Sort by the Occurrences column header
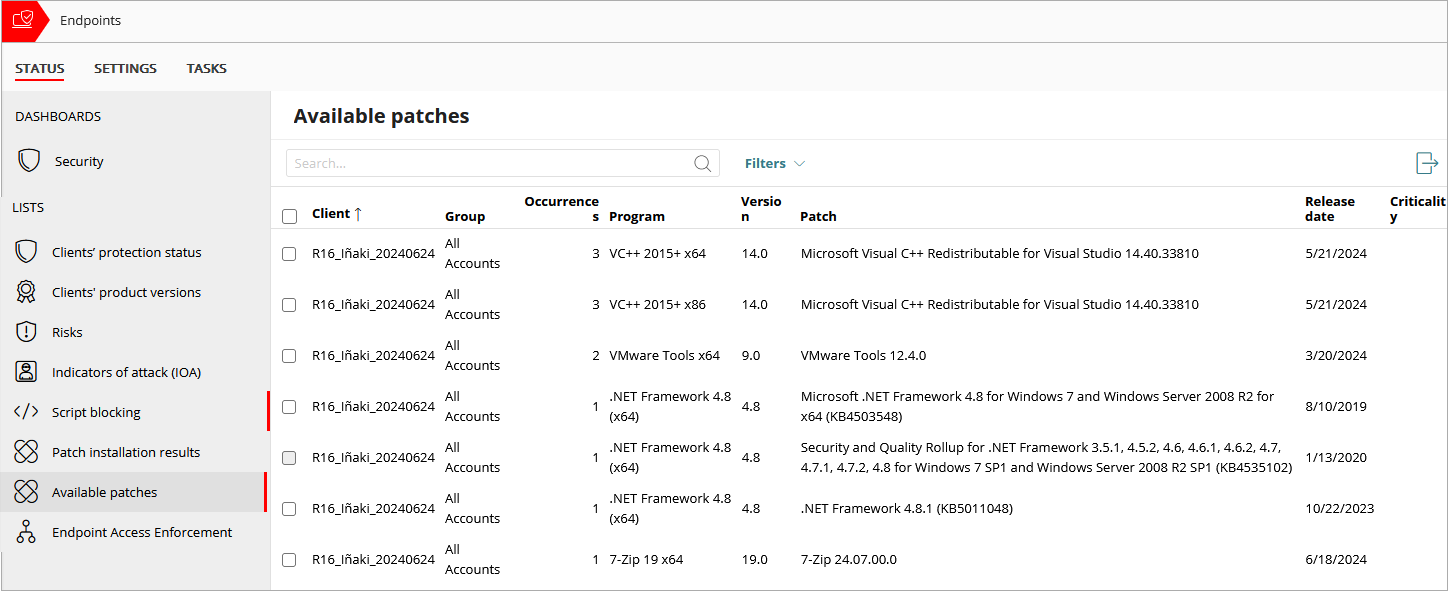This screenshot has width=1448, height=591. [562, 208]
